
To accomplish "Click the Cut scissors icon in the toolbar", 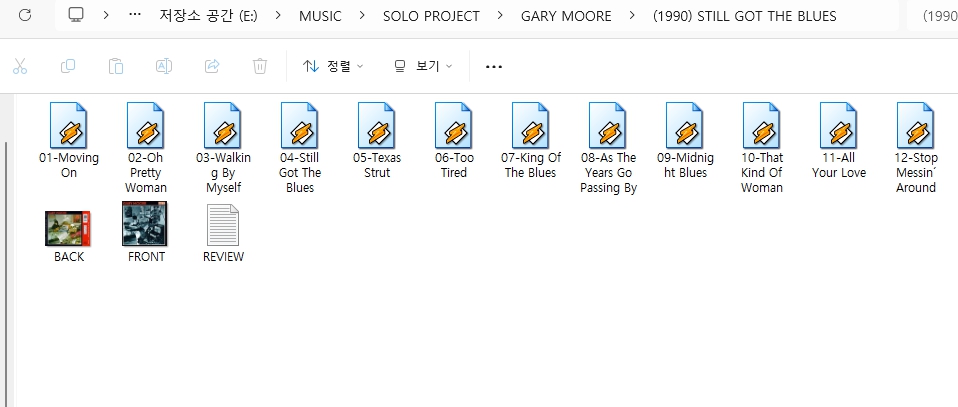I will [20, 66].
